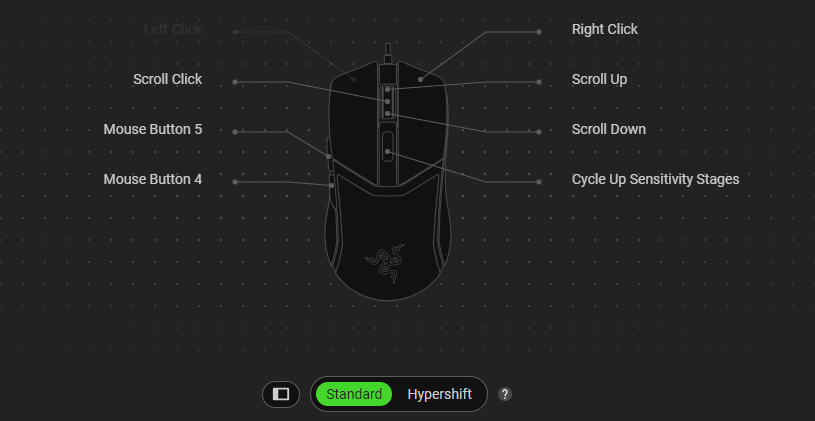Select the Right Click button assignment
The image size is (815, 421).
pyautogui.click(x=604, y=30)
